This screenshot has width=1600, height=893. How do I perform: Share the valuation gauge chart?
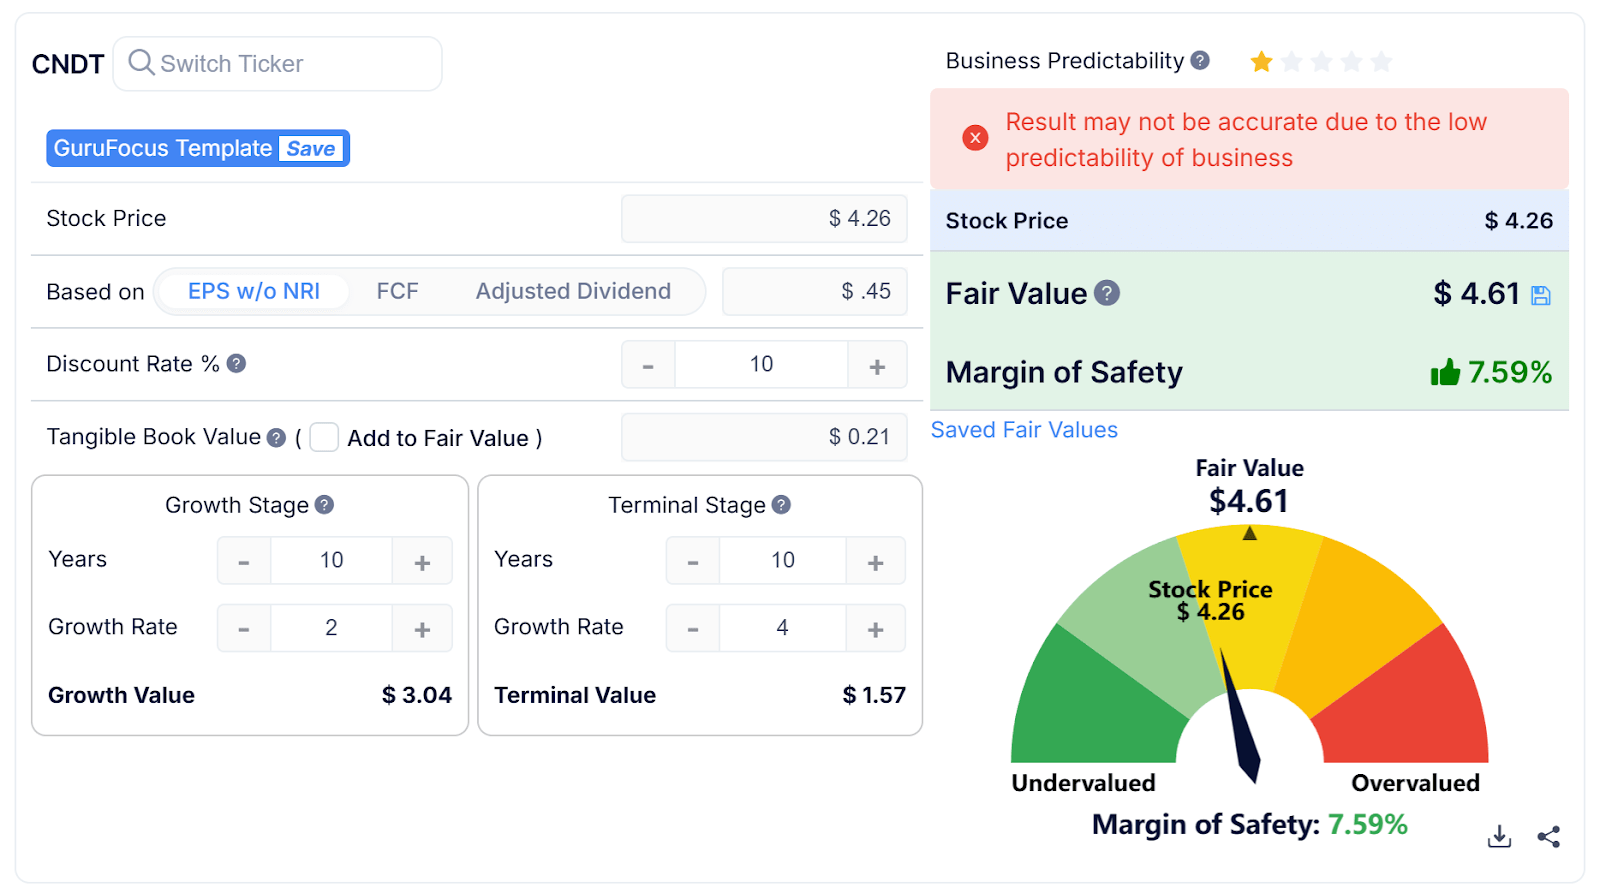1548,837
